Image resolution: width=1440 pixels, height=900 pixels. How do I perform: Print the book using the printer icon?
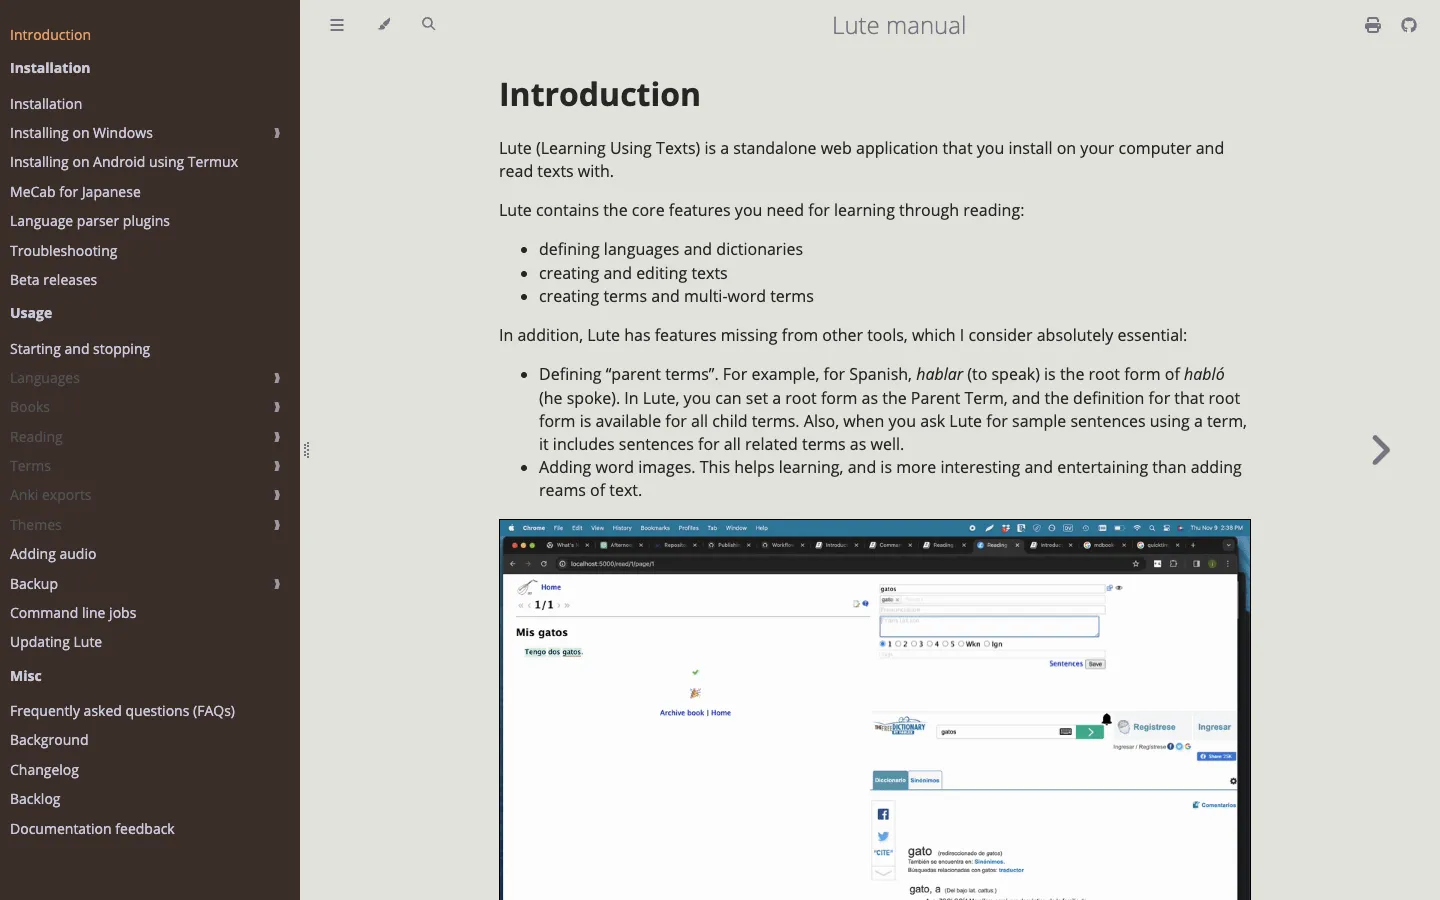coord(1373,26)
